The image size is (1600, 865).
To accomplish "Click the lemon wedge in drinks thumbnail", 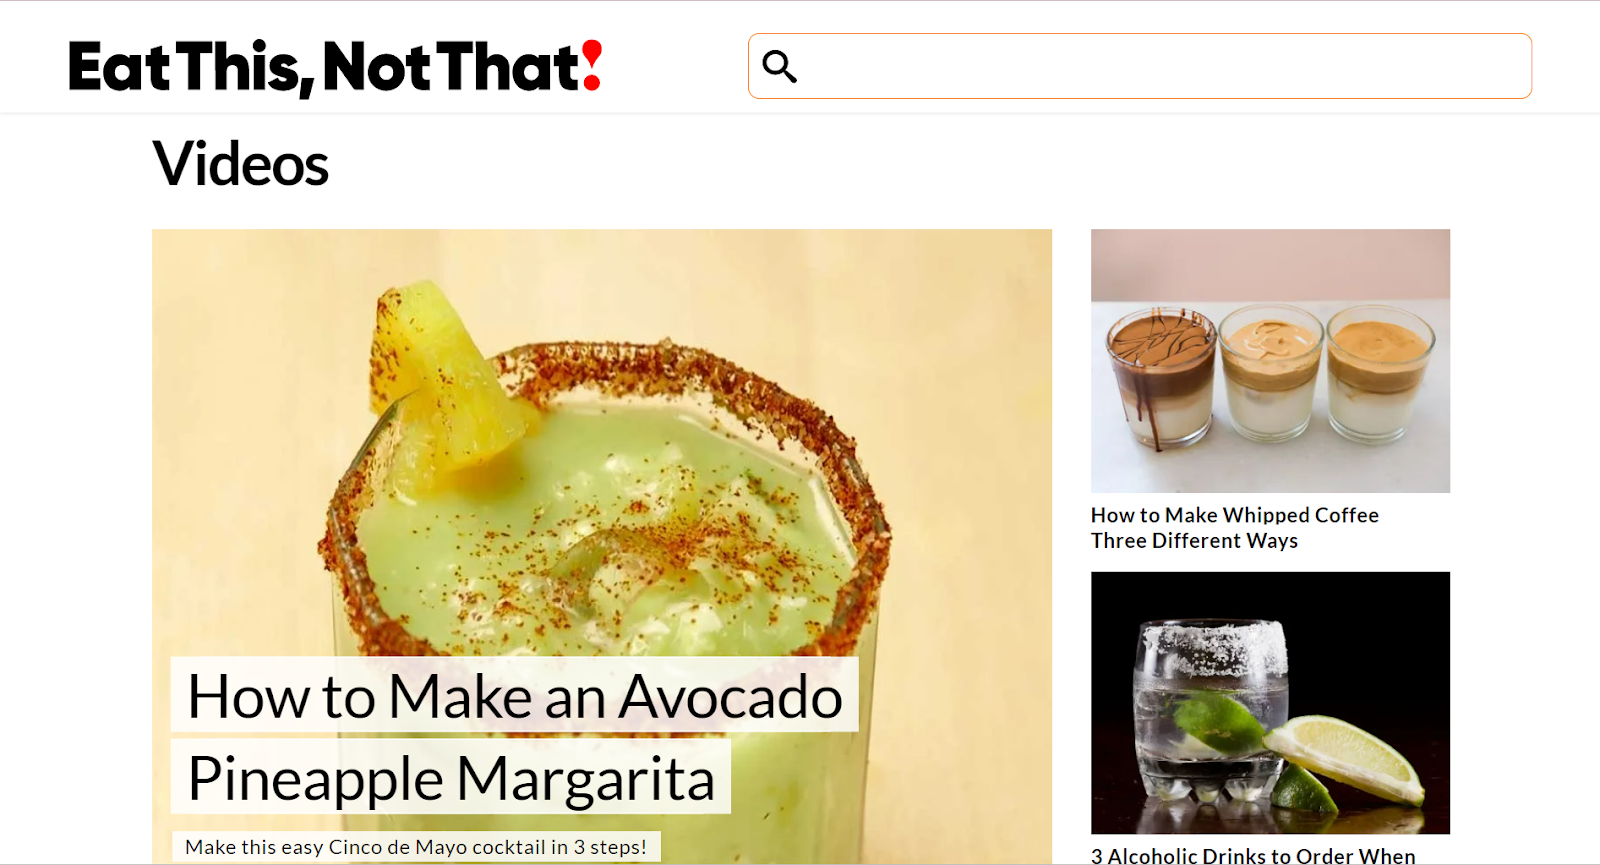I will [x=1345, y=758].
